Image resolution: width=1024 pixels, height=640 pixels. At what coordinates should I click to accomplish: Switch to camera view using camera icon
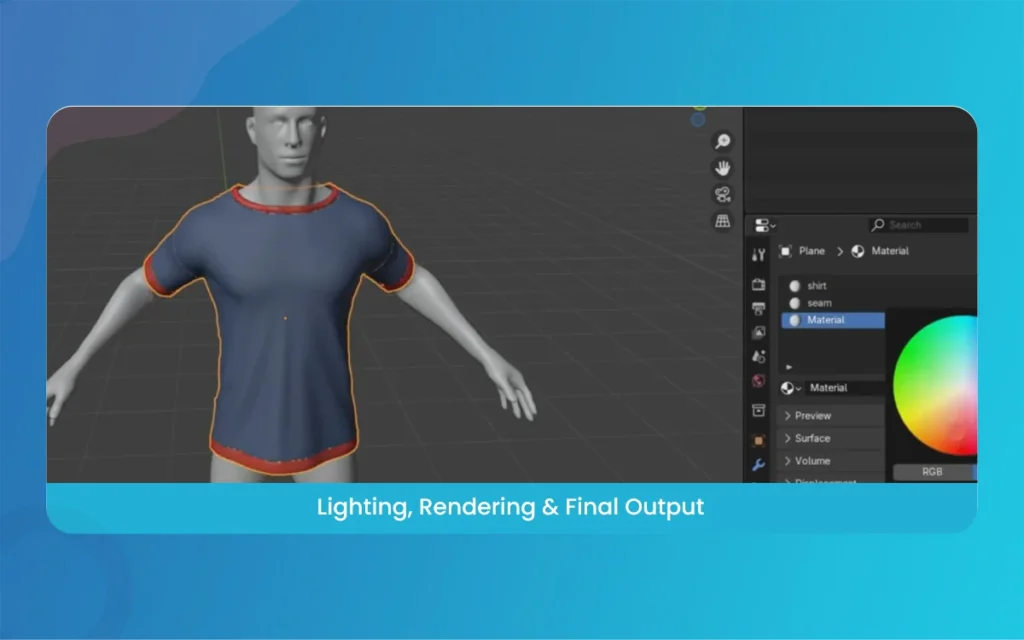click(723, 194)
